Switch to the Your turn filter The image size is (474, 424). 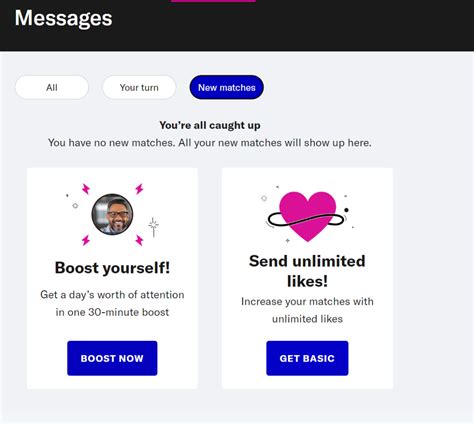[139, 87]
